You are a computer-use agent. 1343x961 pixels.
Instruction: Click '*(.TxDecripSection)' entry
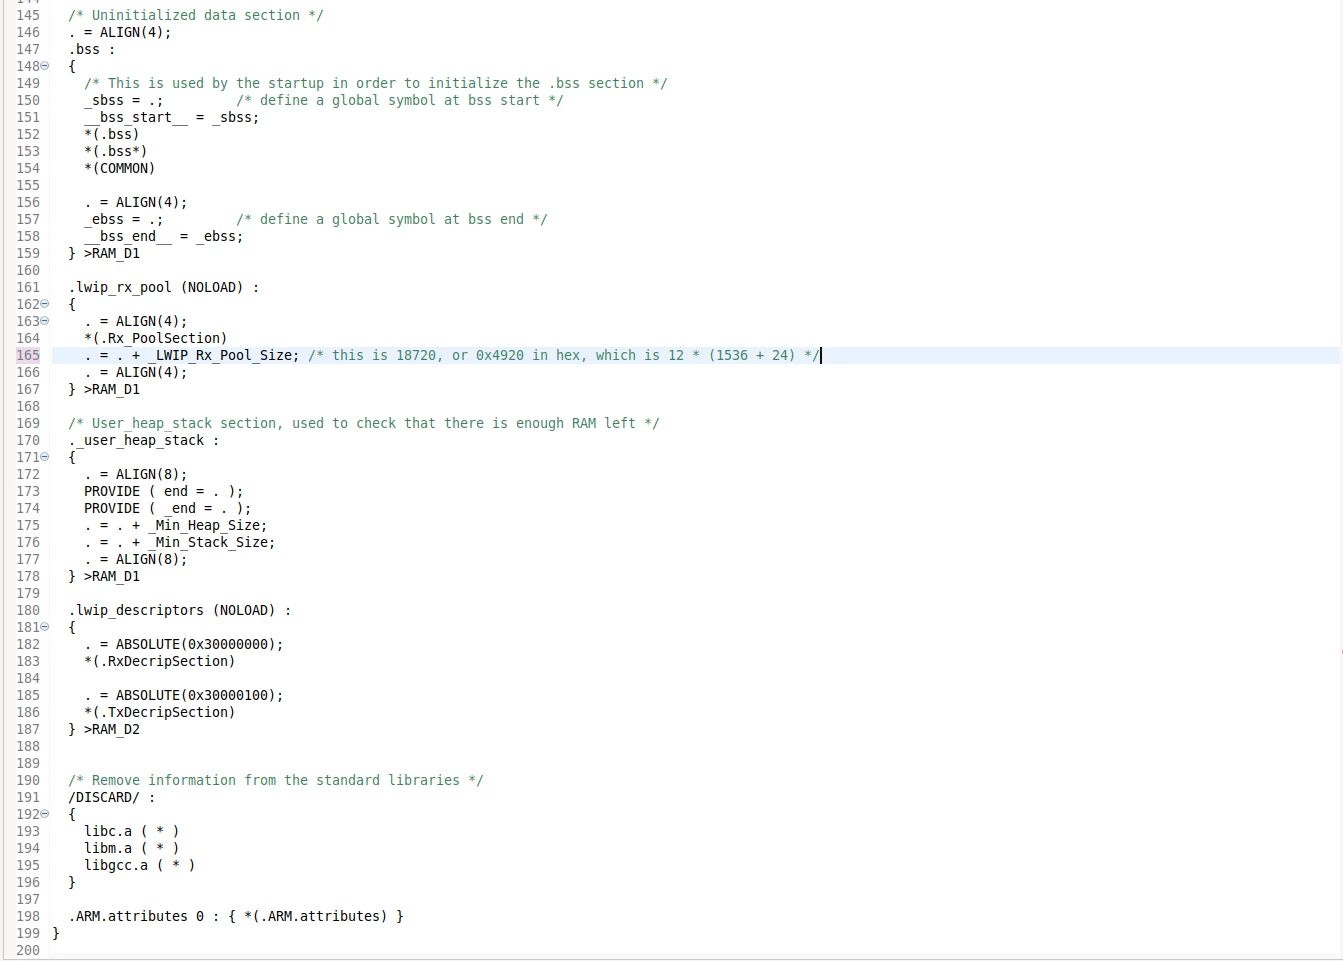point(159,712)
